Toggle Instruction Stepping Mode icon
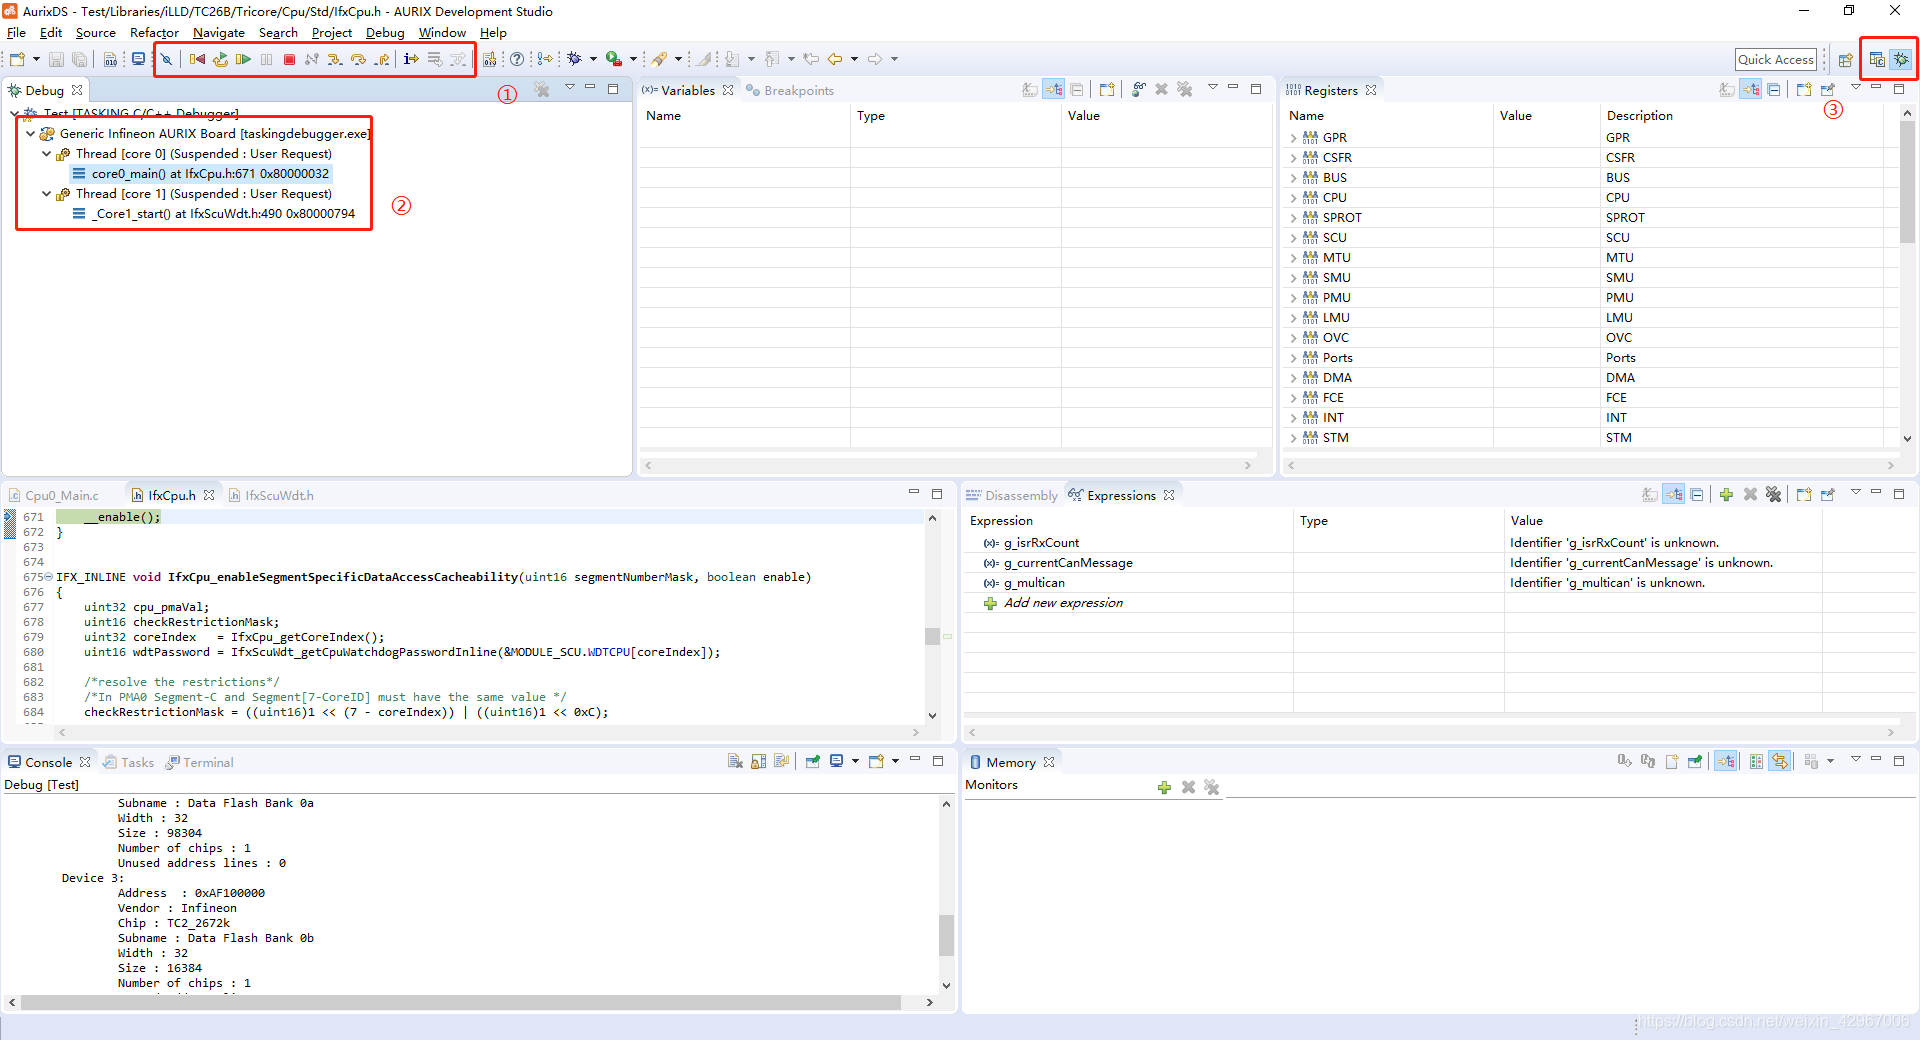 [x=411, y=60]
